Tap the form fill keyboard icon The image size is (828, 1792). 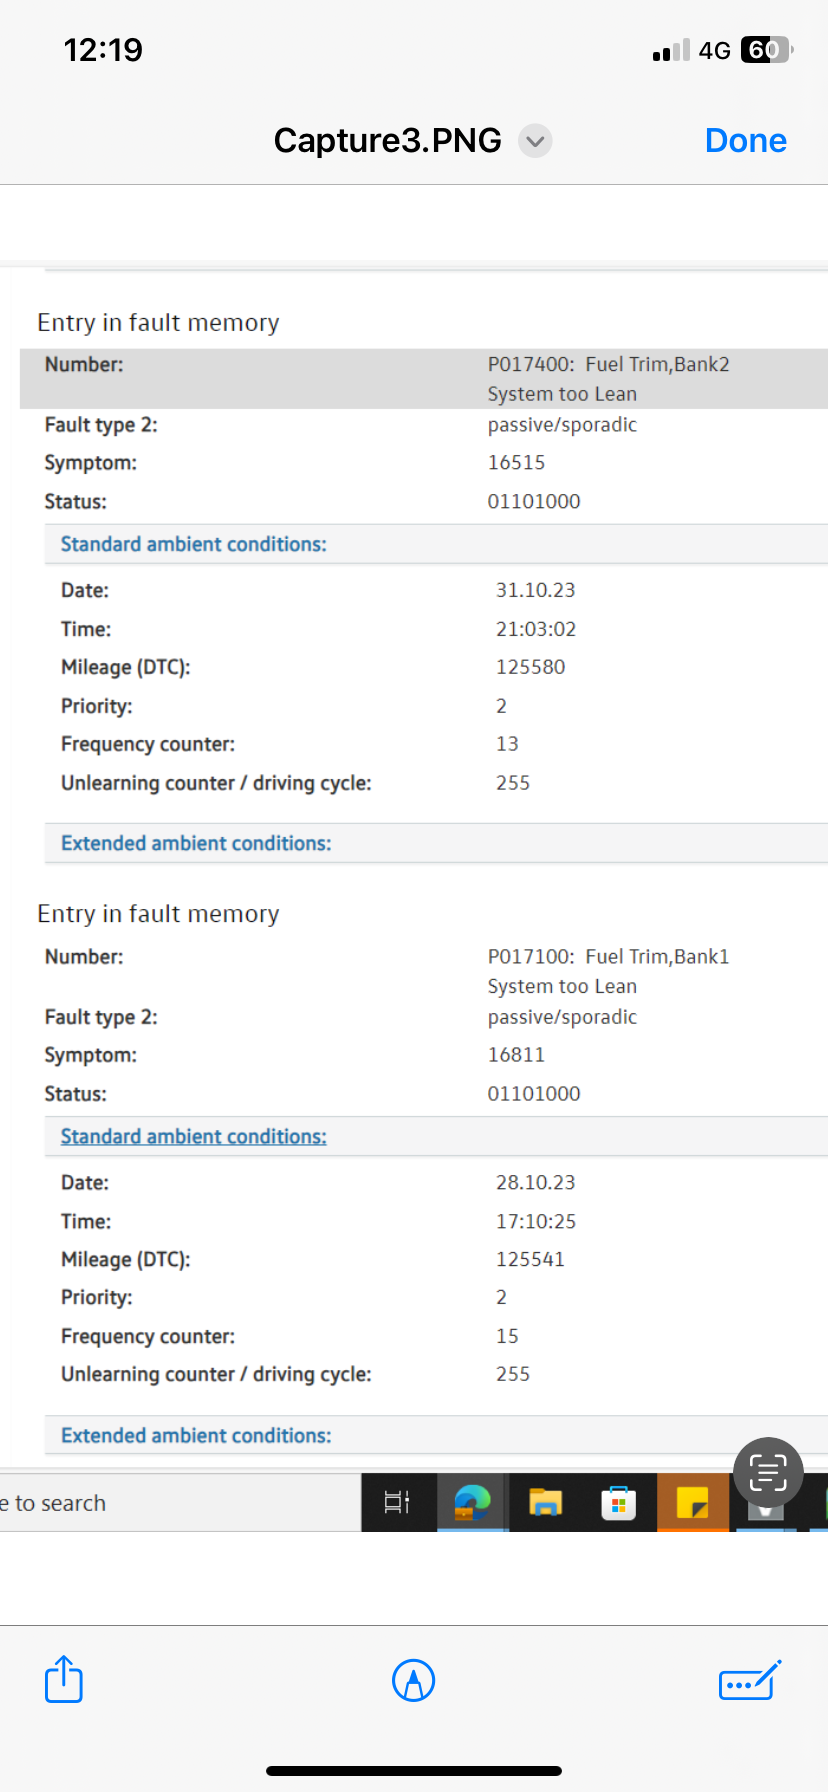pyautogui.click(x=749, y=1681)
